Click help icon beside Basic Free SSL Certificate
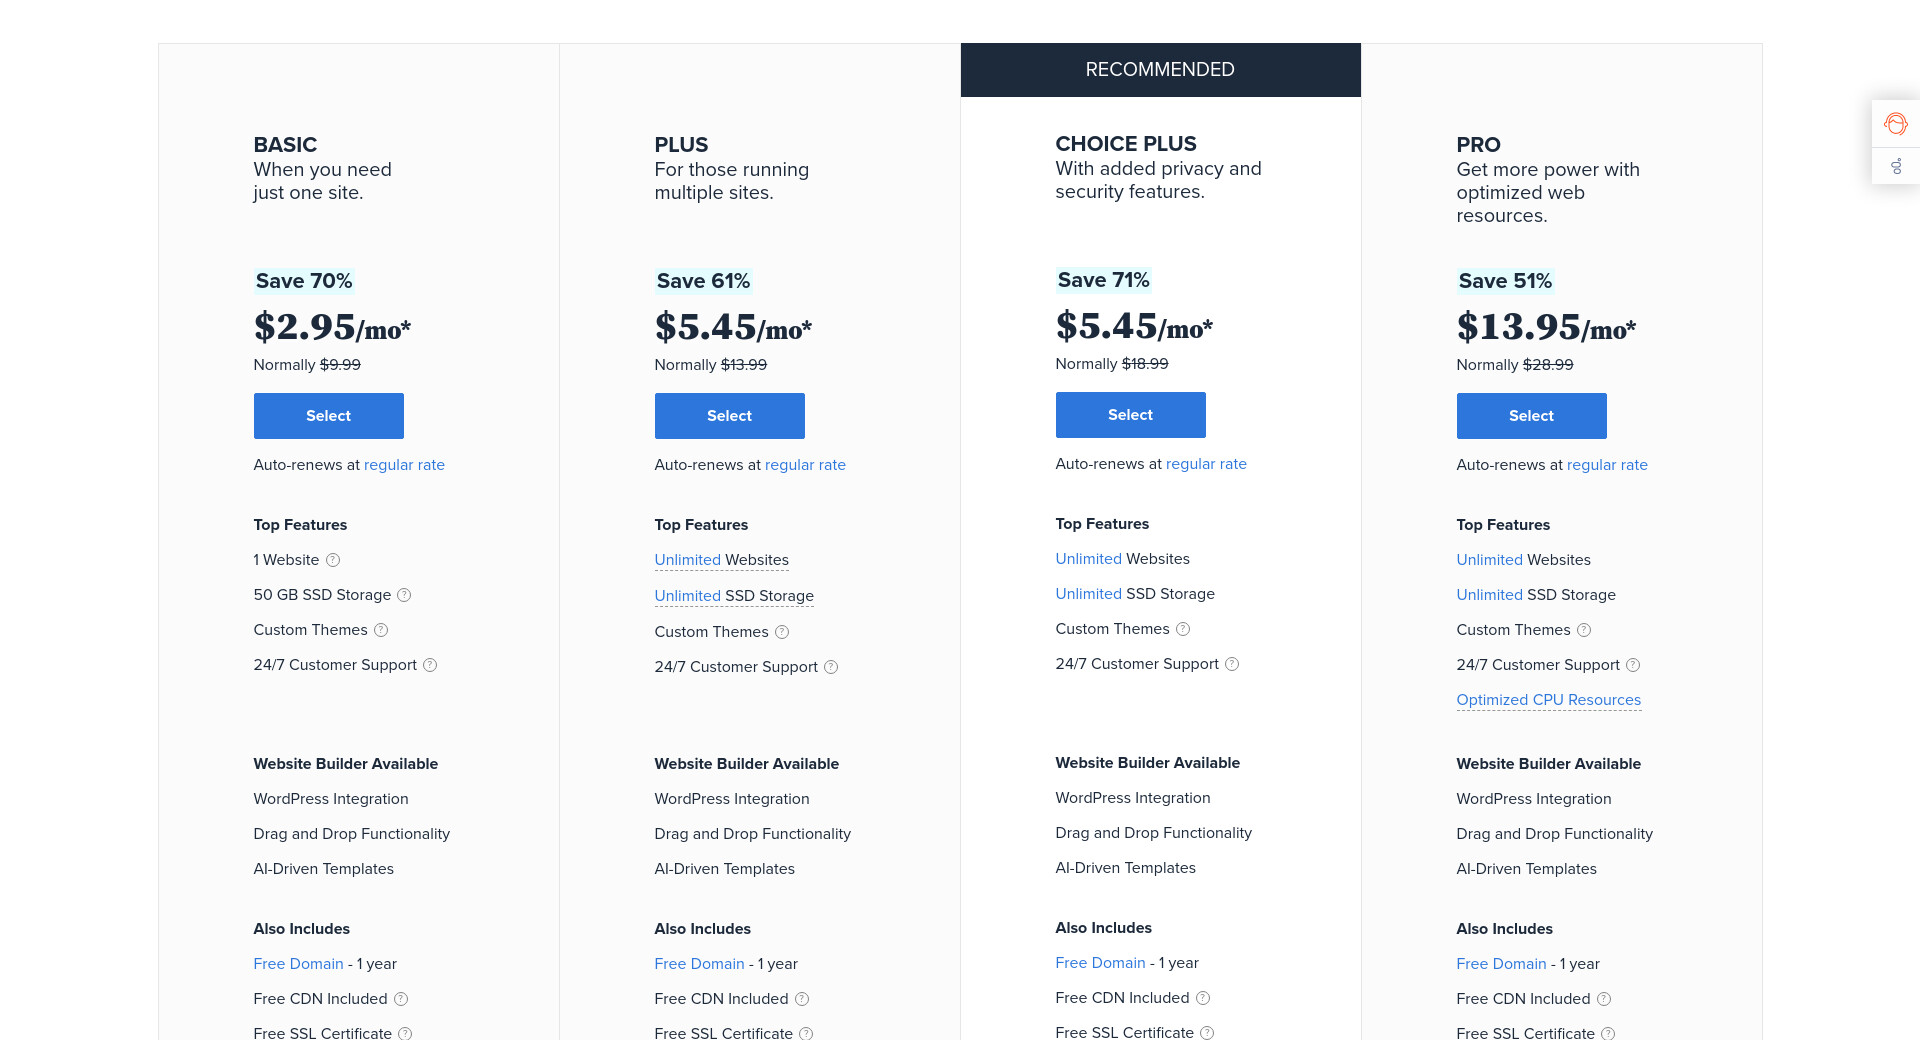The width and height of the screenshot is (1920, 1040). coord(405,1033)
